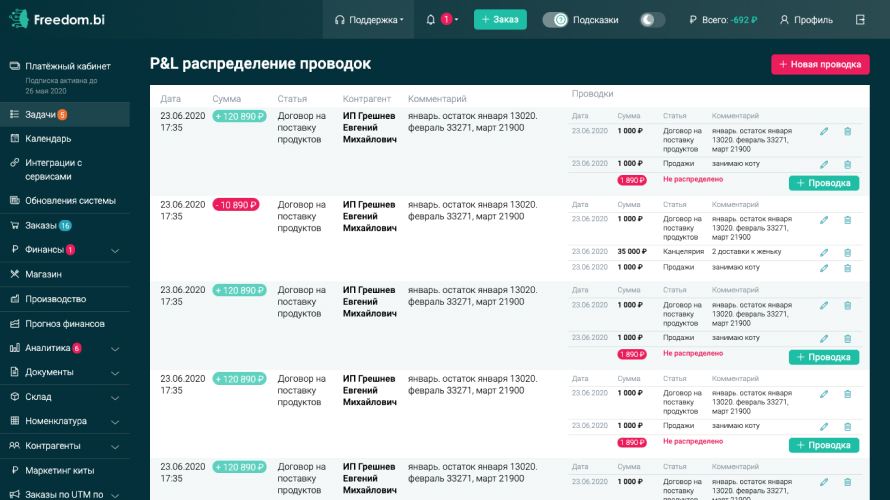Click the Задачи list icon
Viewport: 890px width, 500px height.
pos(15,115)
